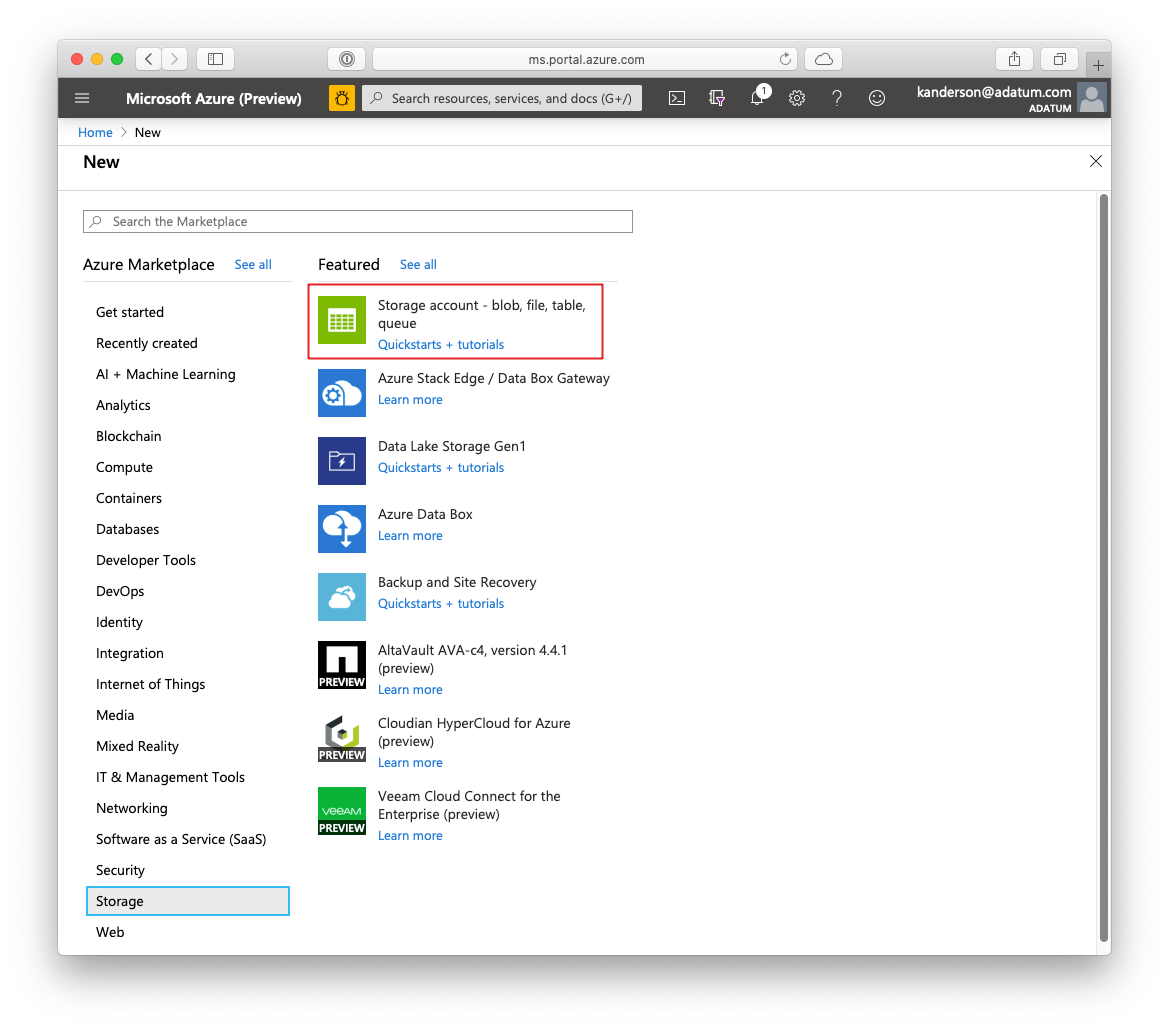Open the help question mark
This screenshot has width=1169, height=1031.
point(837,98)
